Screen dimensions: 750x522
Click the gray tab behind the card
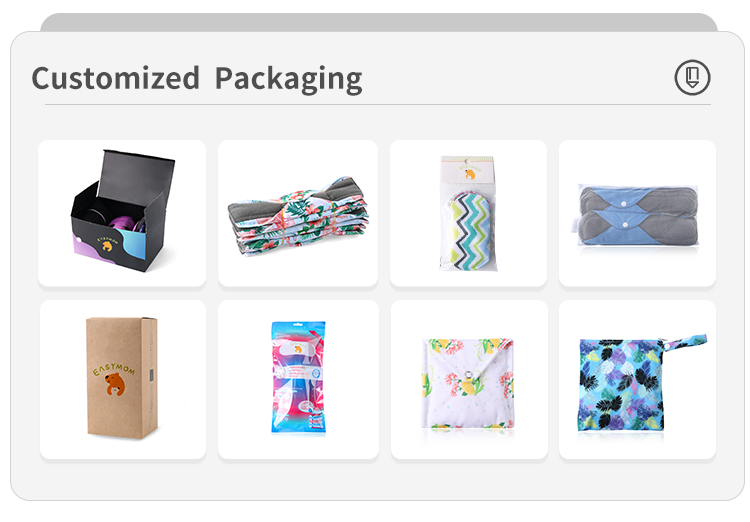pos(379,22)
